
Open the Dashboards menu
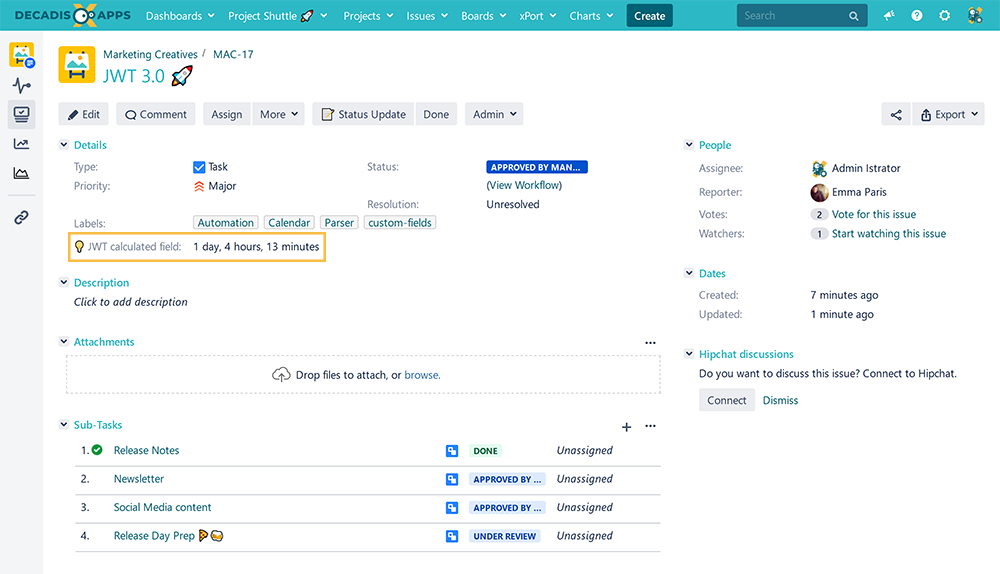click(x=180, y=16)
